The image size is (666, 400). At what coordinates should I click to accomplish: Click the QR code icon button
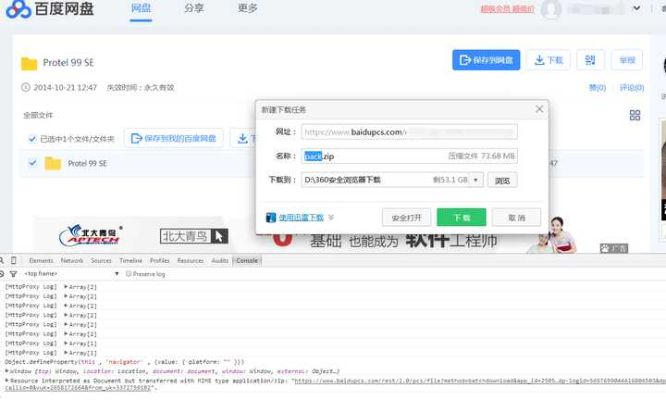click(x=590, y=60)
